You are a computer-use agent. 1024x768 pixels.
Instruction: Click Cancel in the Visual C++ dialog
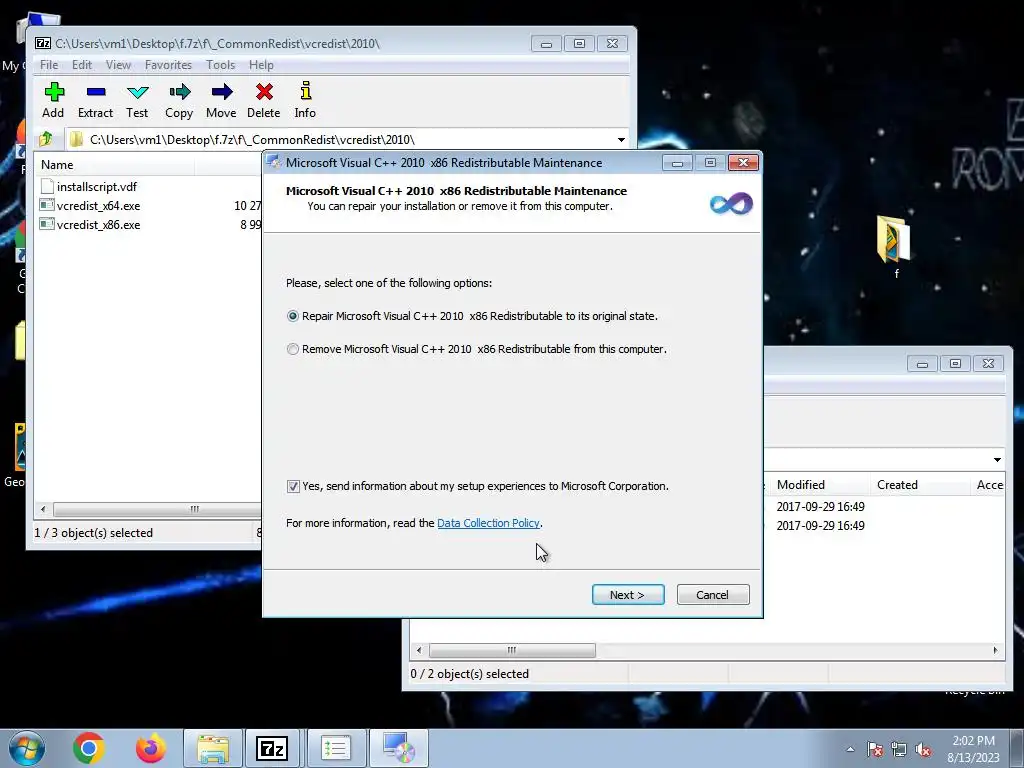click(x=712, y=595)
